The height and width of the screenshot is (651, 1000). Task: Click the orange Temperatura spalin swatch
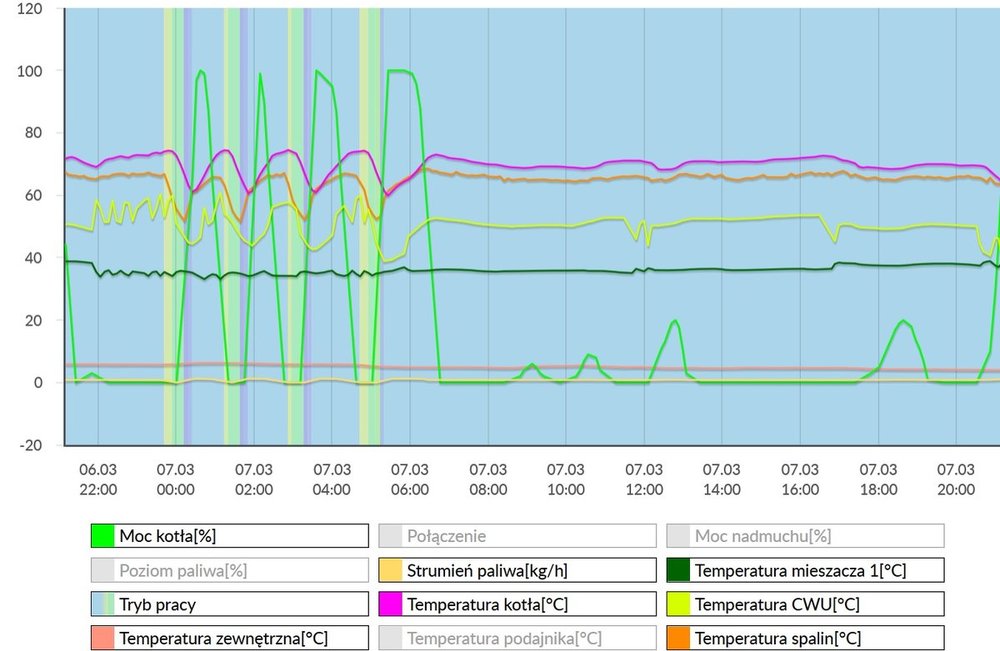click(679, 638)
